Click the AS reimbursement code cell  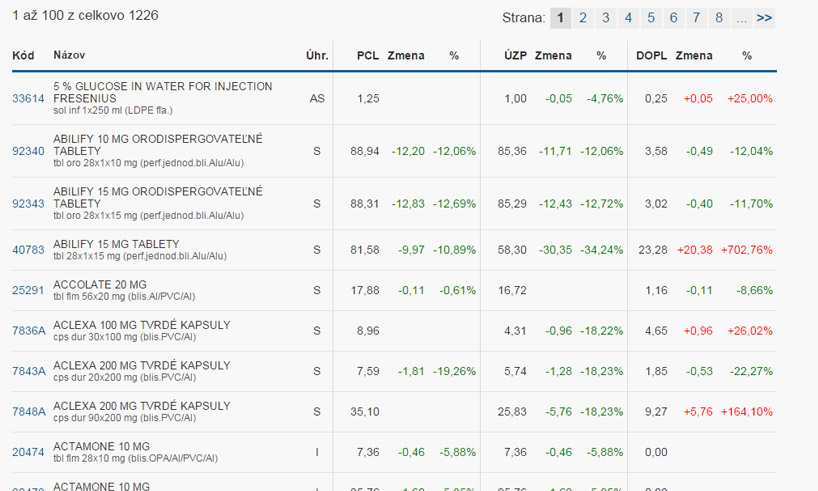[317, 99]
